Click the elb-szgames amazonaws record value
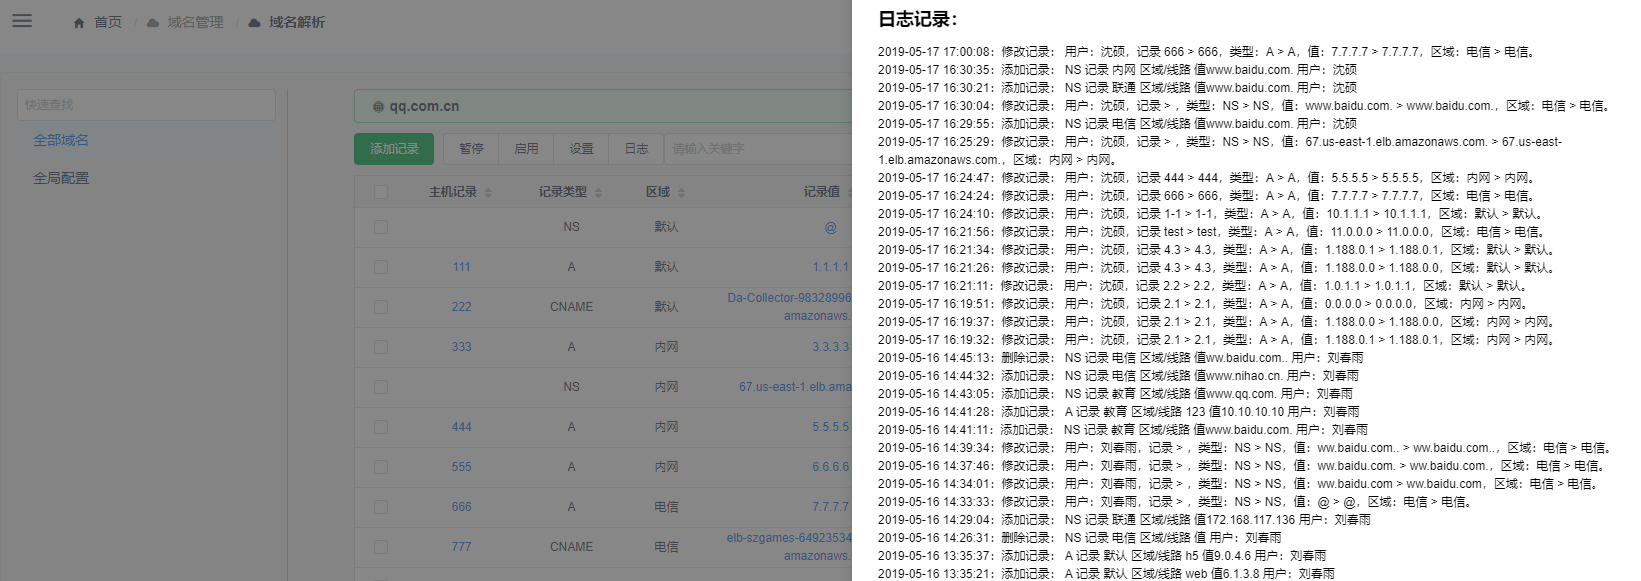The image size is (1641, 581). coord(789,547)
